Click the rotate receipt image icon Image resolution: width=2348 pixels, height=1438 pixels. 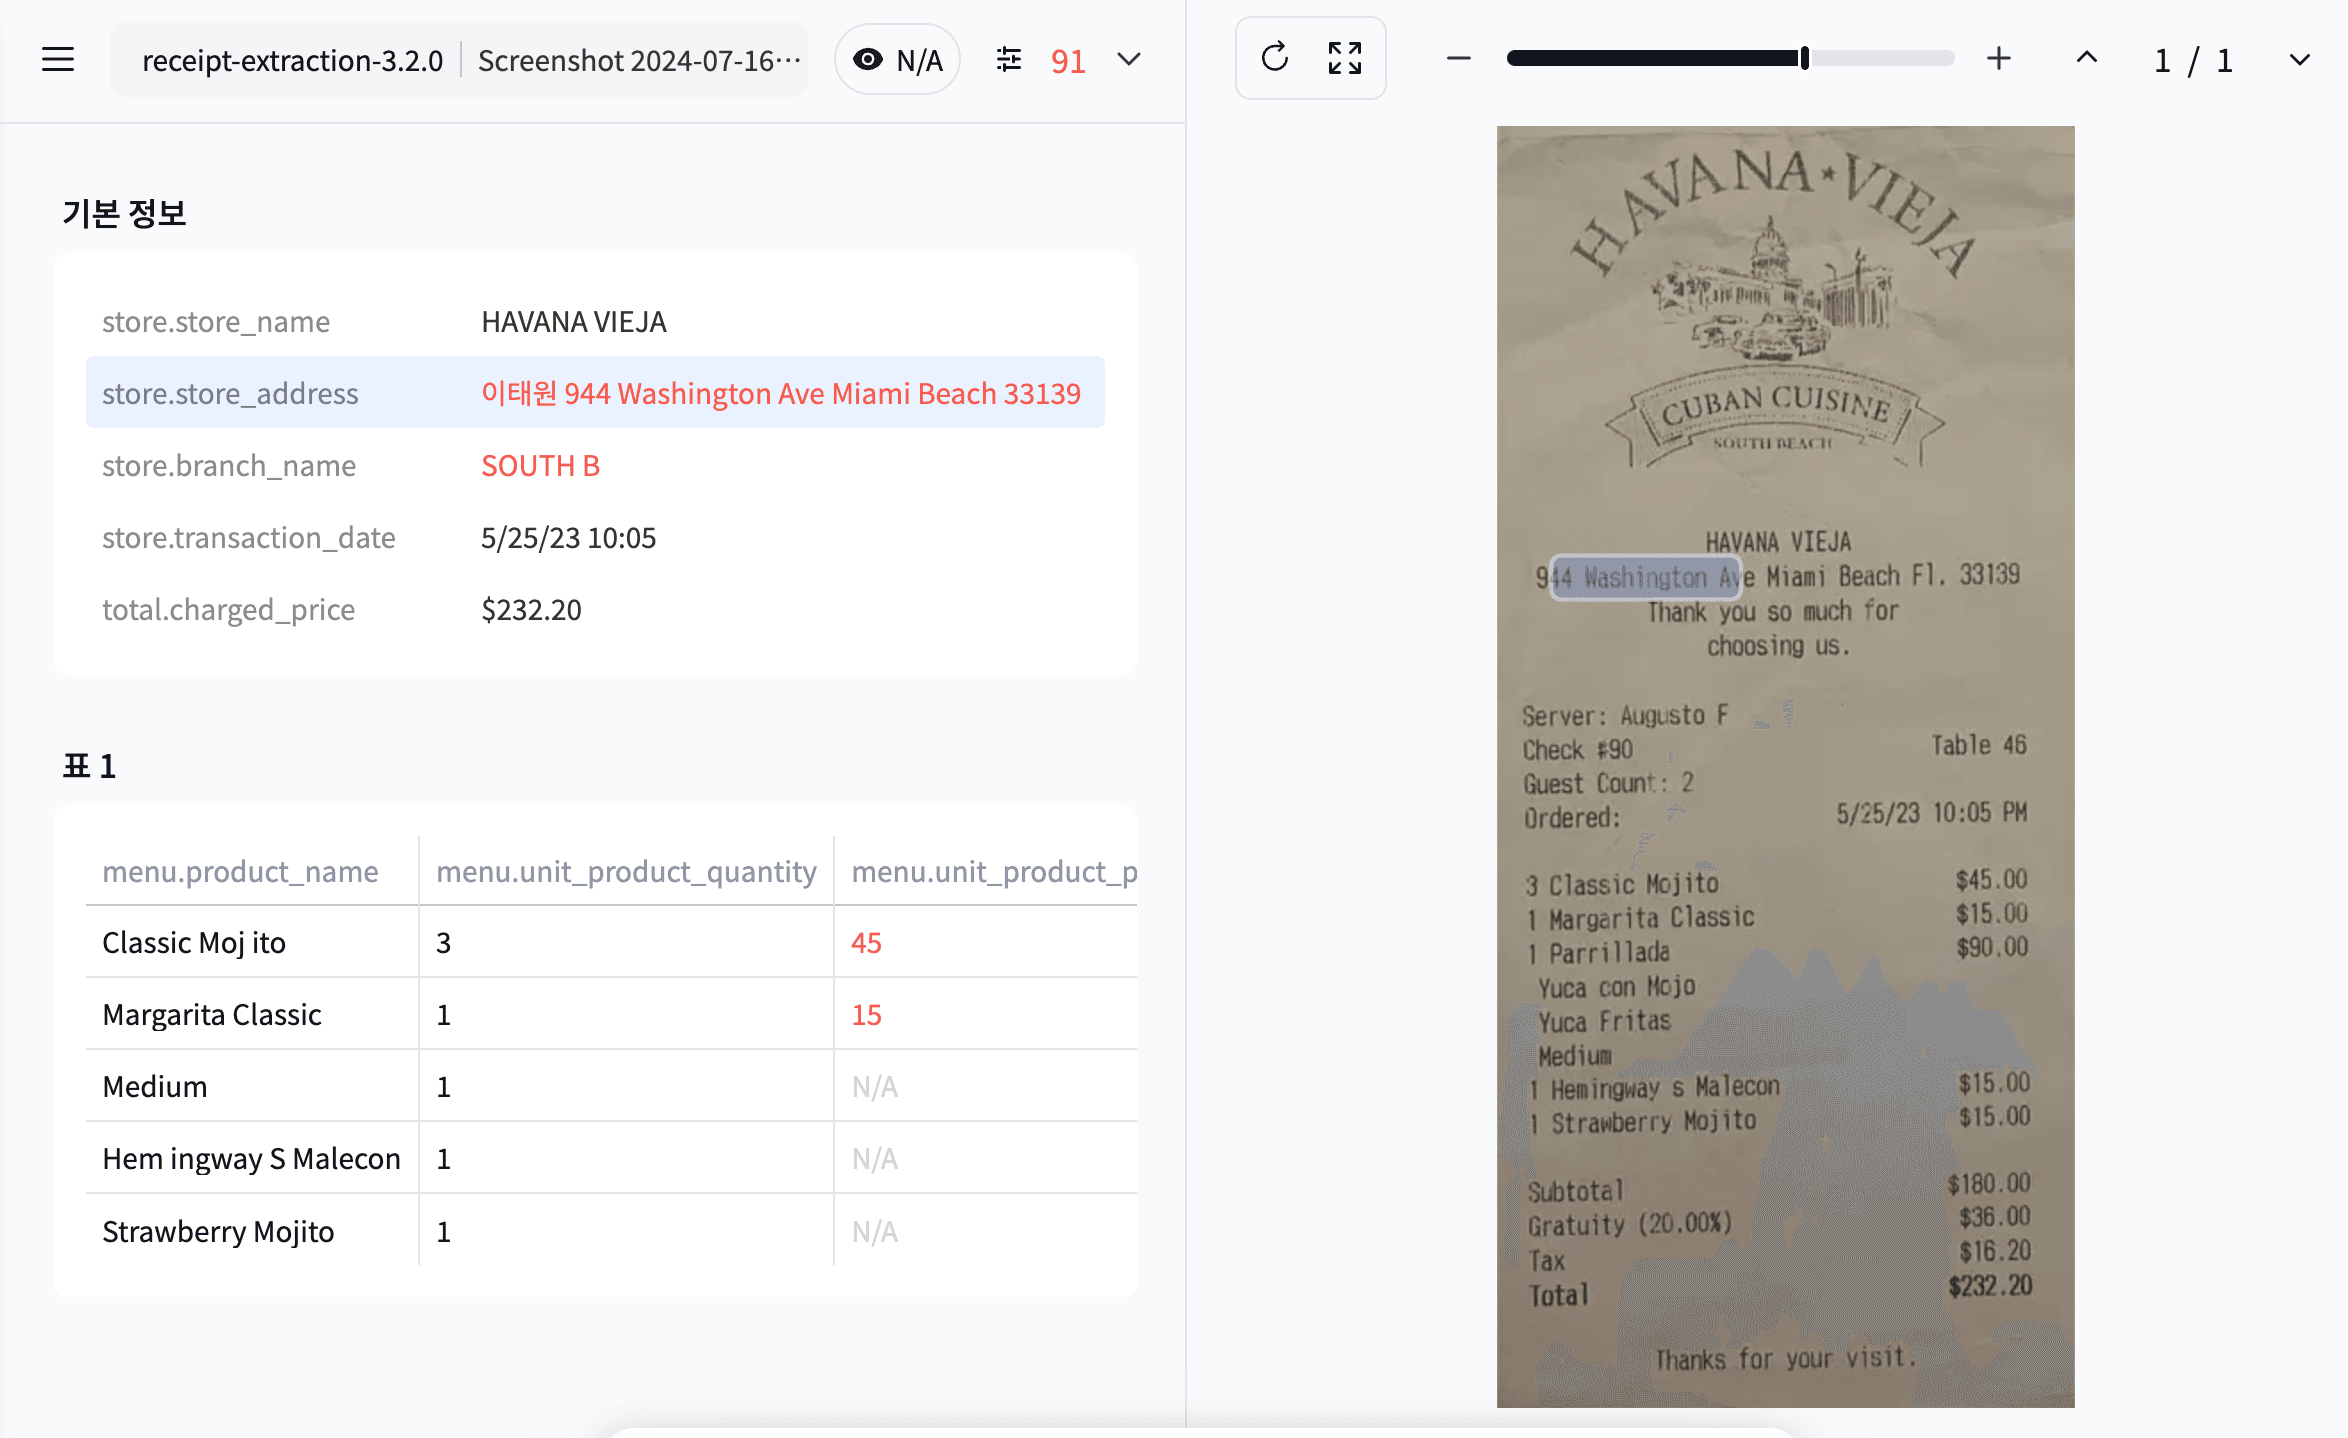click(1273, 58)
